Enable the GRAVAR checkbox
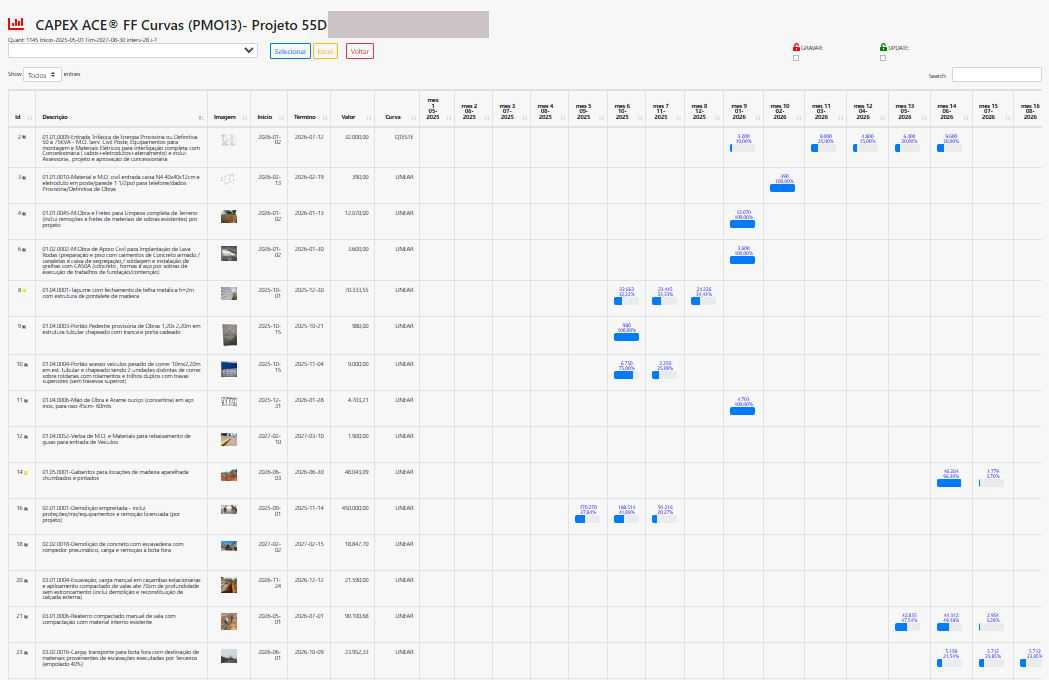 pos(796,58)
